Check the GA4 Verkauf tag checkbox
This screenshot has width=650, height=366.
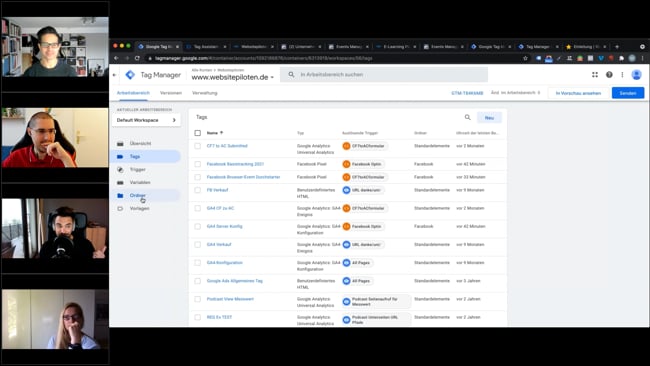[x=198, y=245]
